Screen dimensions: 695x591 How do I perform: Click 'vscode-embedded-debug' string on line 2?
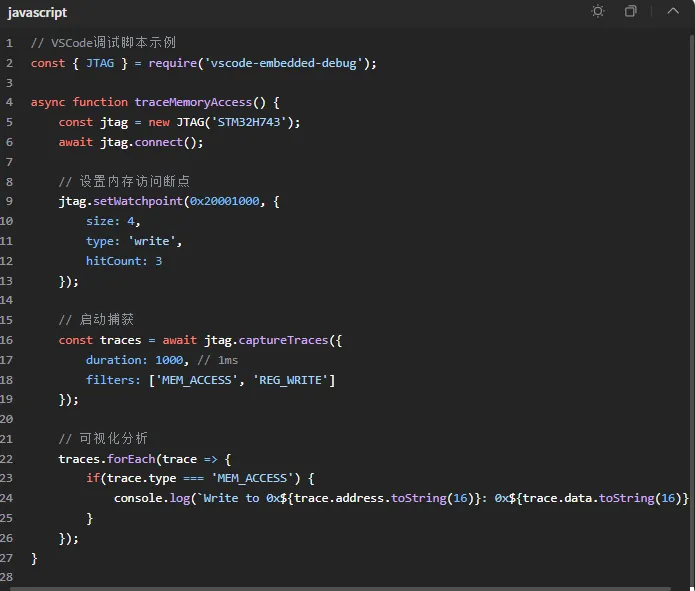284,63
